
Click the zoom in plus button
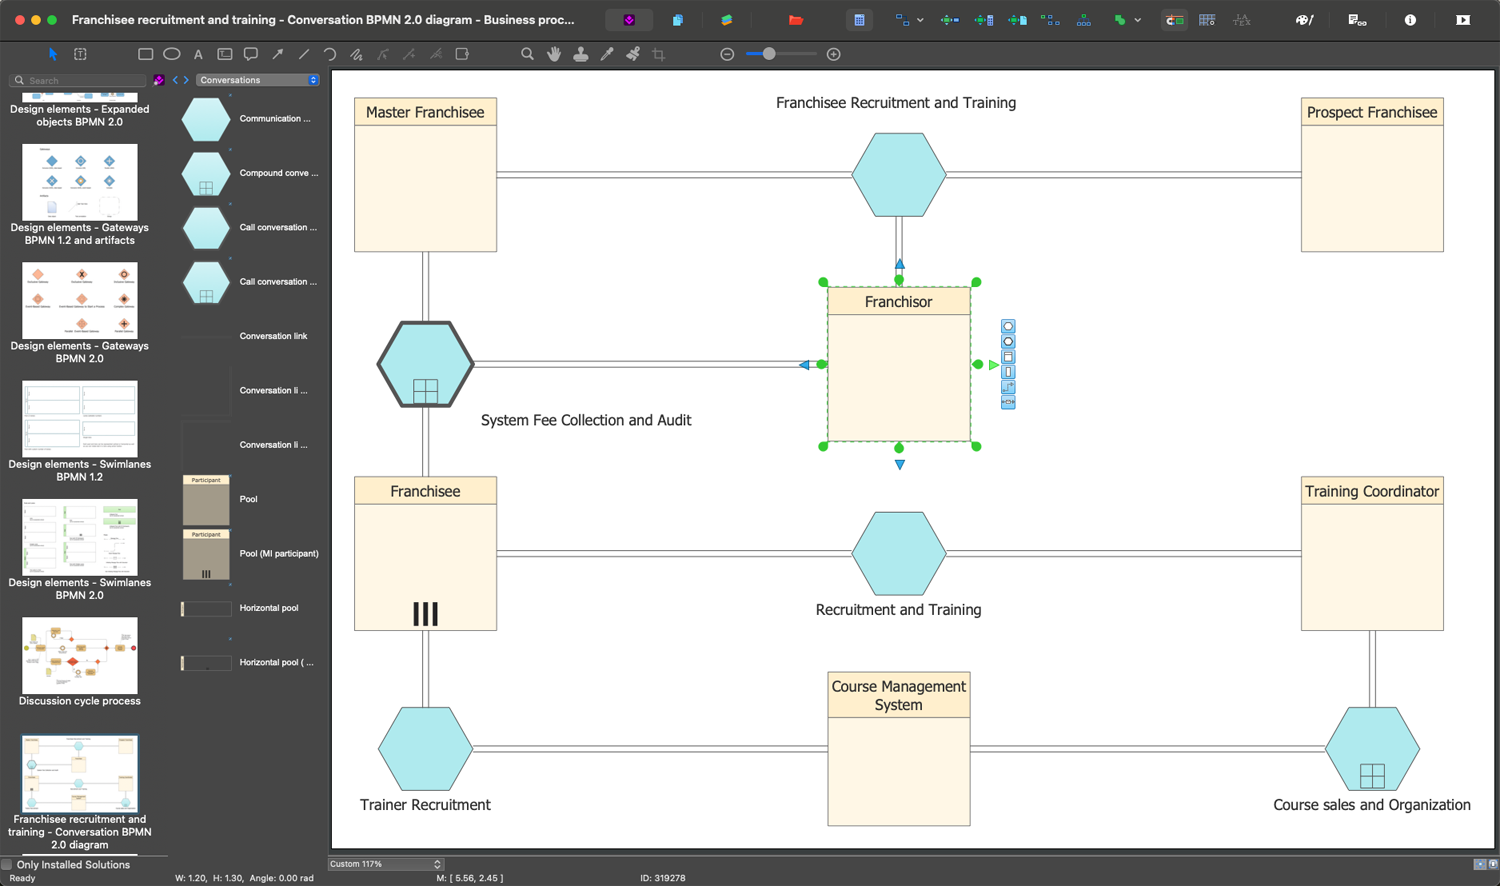[834, 54]
